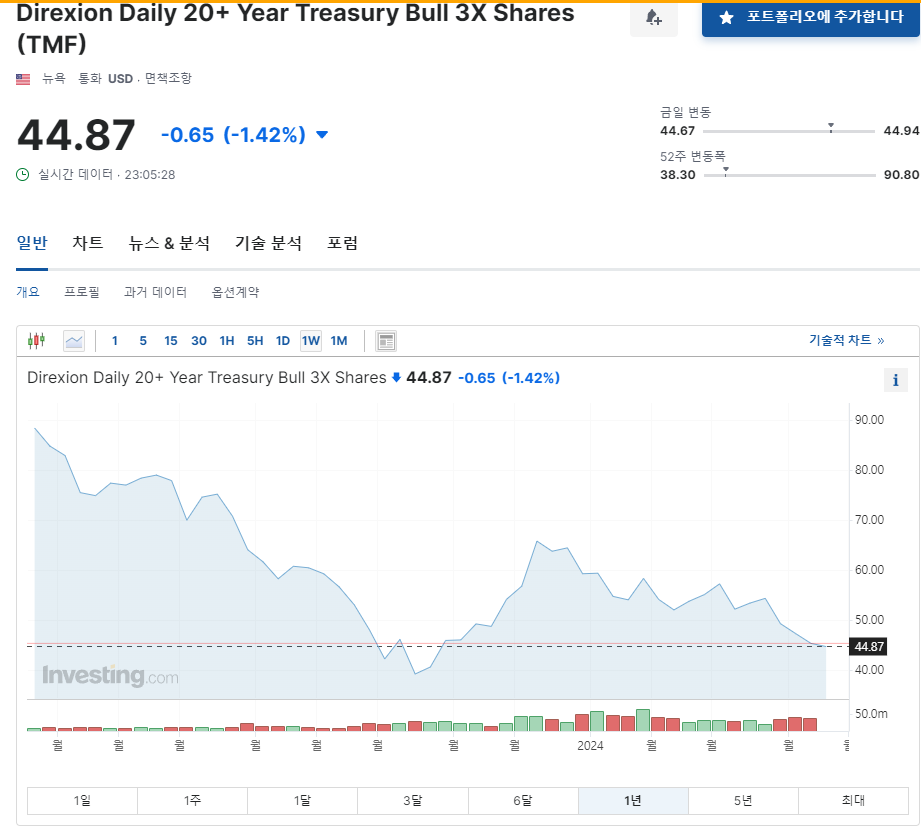Click the US flag icon
This screenshot has height=840, width=921.
pos(23,79)
